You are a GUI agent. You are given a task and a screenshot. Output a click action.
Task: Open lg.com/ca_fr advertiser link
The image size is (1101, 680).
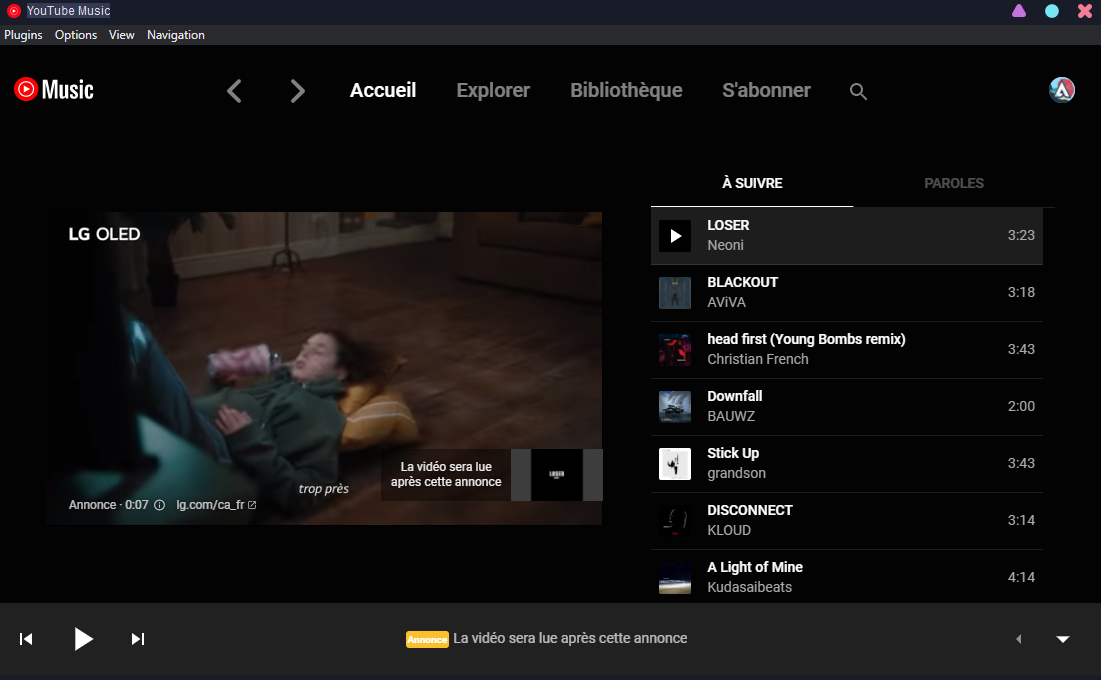tap(216, 505)
